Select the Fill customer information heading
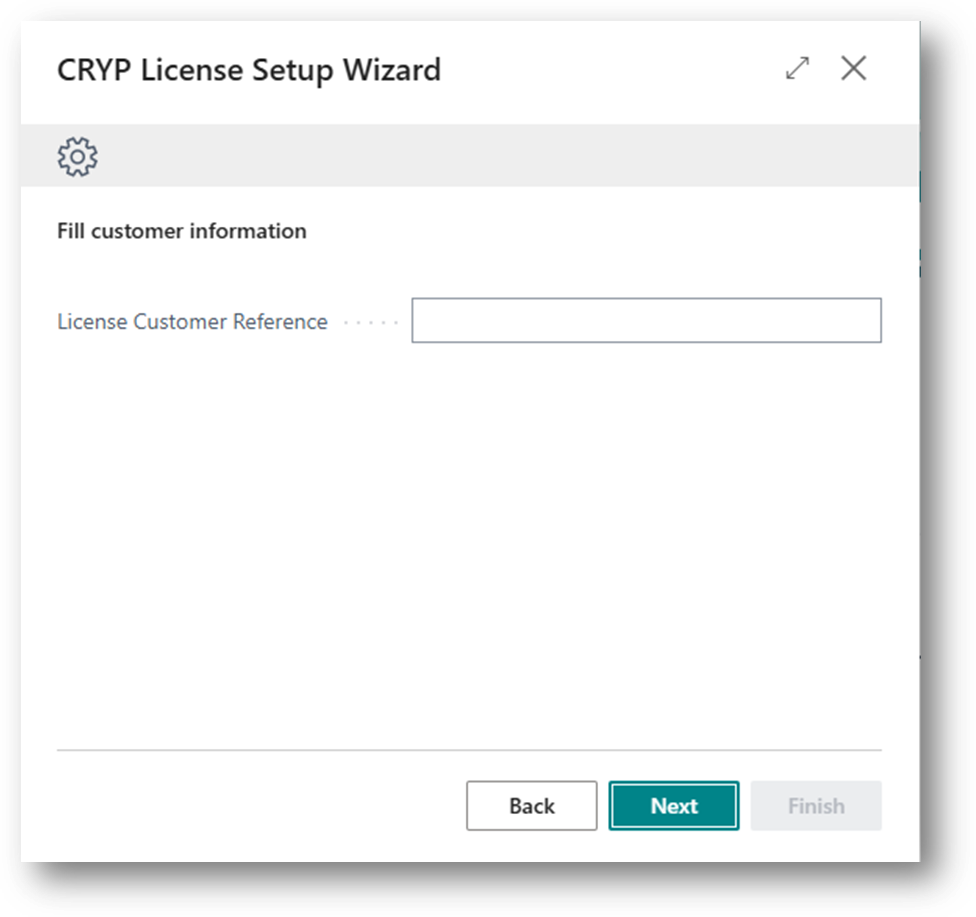This screenshot has height=917, width=976. (182, 231)
